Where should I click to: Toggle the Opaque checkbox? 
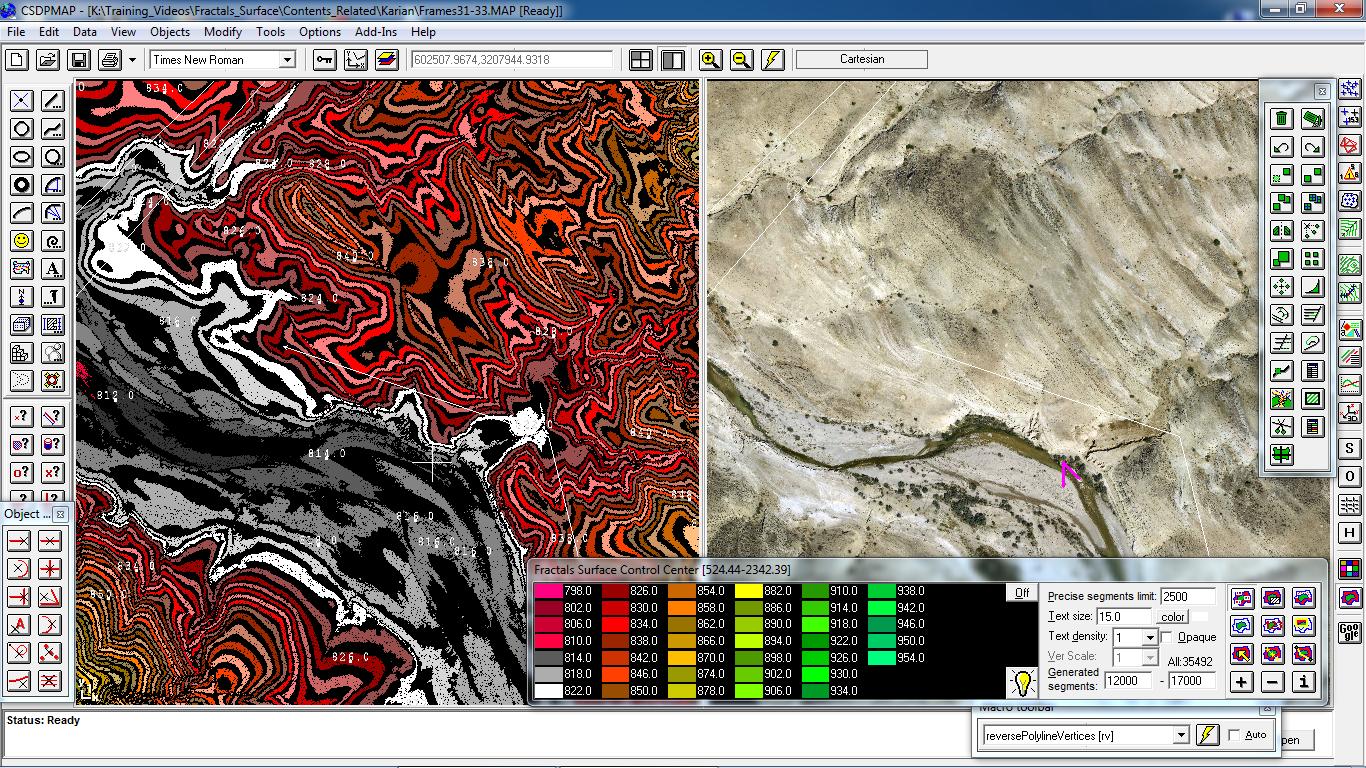[1166, 637]
